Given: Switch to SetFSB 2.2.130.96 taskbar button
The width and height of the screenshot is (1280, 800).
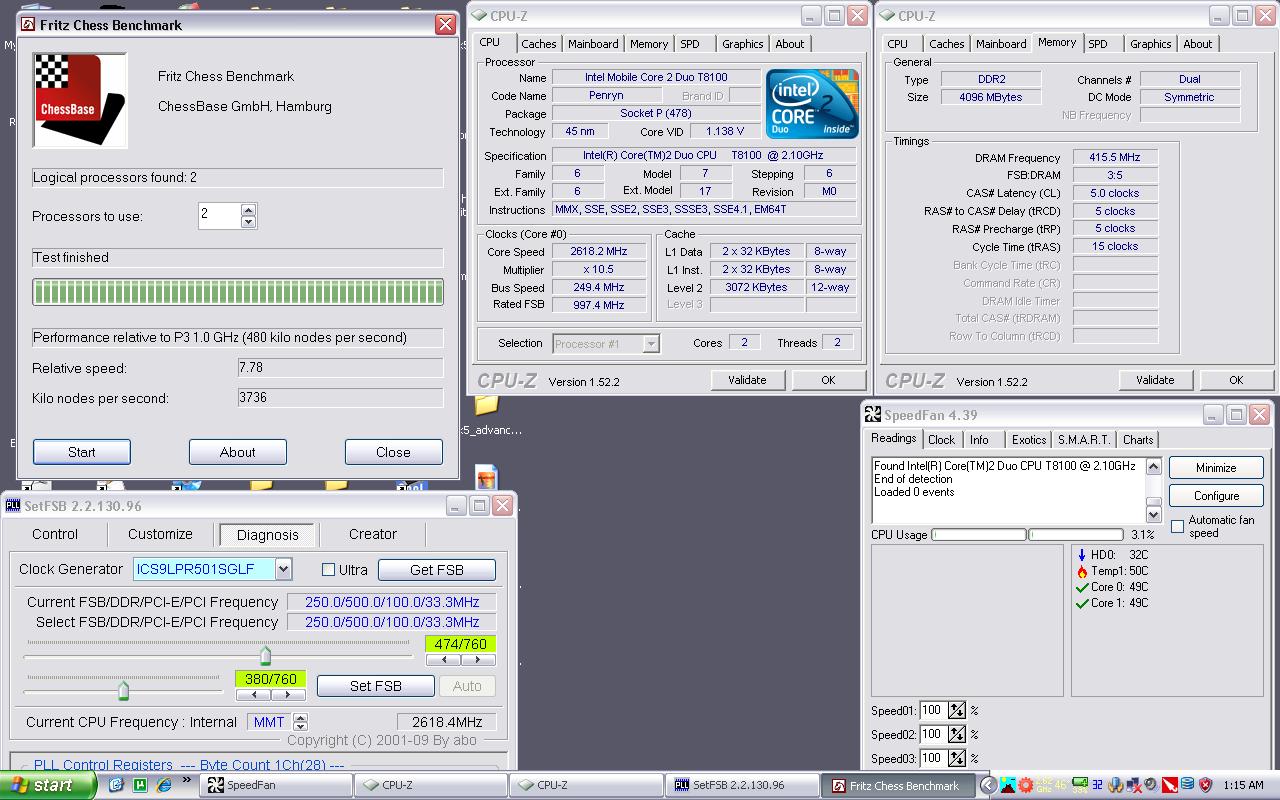Looking at the screenshot, I should coord(743,785).
